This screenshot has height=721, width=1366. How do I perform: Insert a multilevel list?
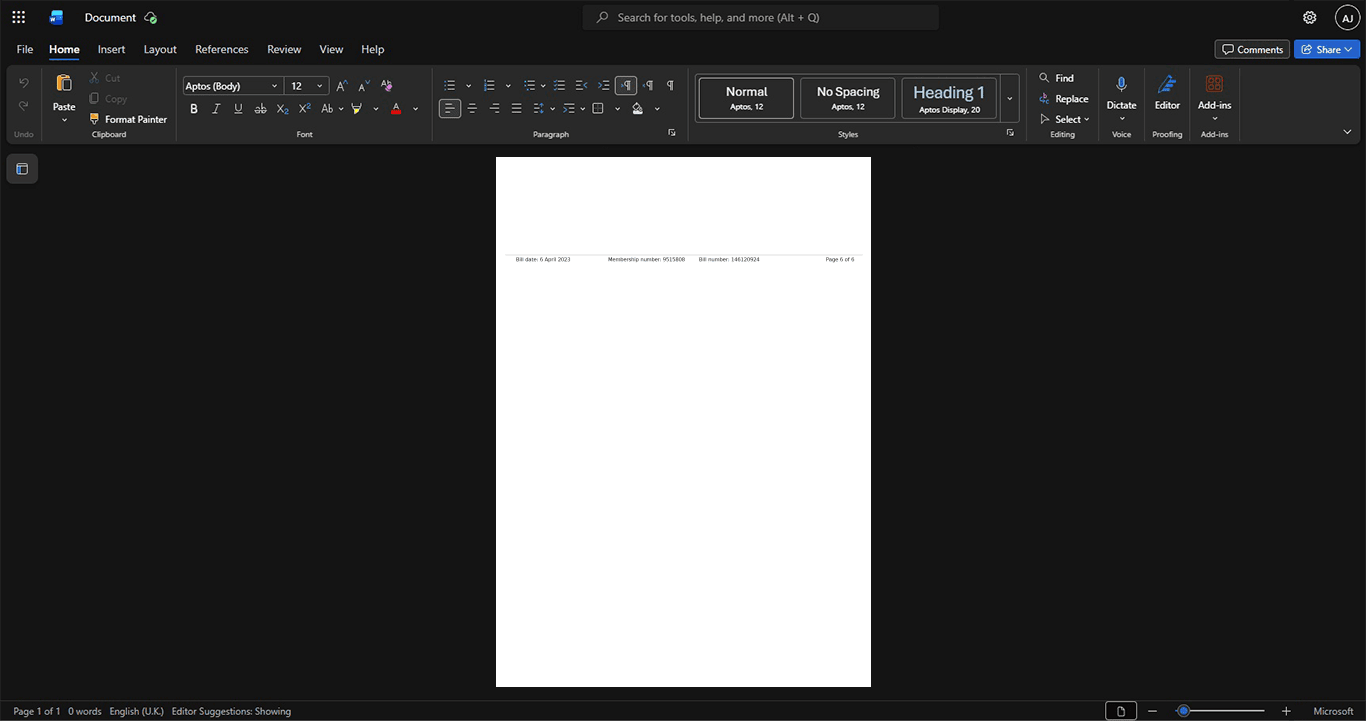[x=530, y=86]
